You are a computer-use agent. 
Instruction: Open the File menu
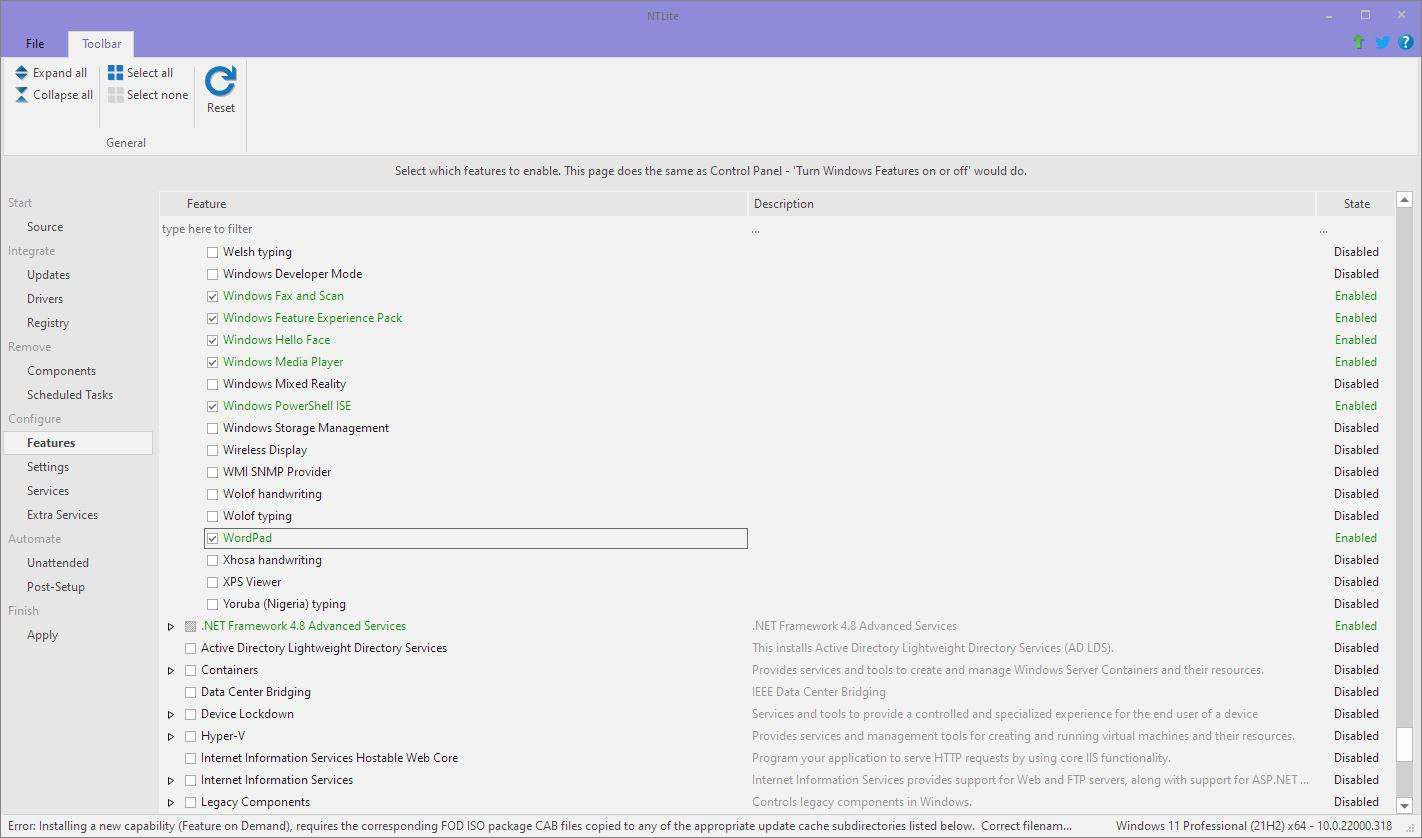point(35,44)
